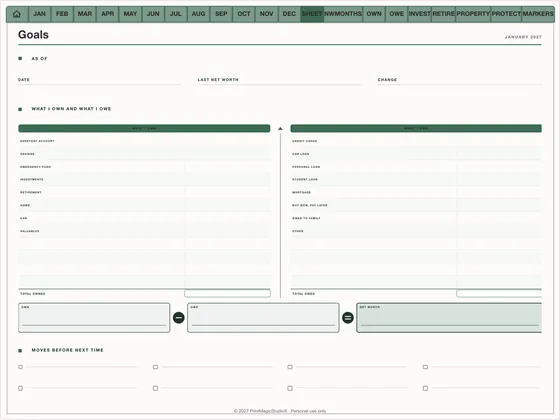560x420 pixels.
Task: Open the JAN month tab
Action: click(39, 14)
